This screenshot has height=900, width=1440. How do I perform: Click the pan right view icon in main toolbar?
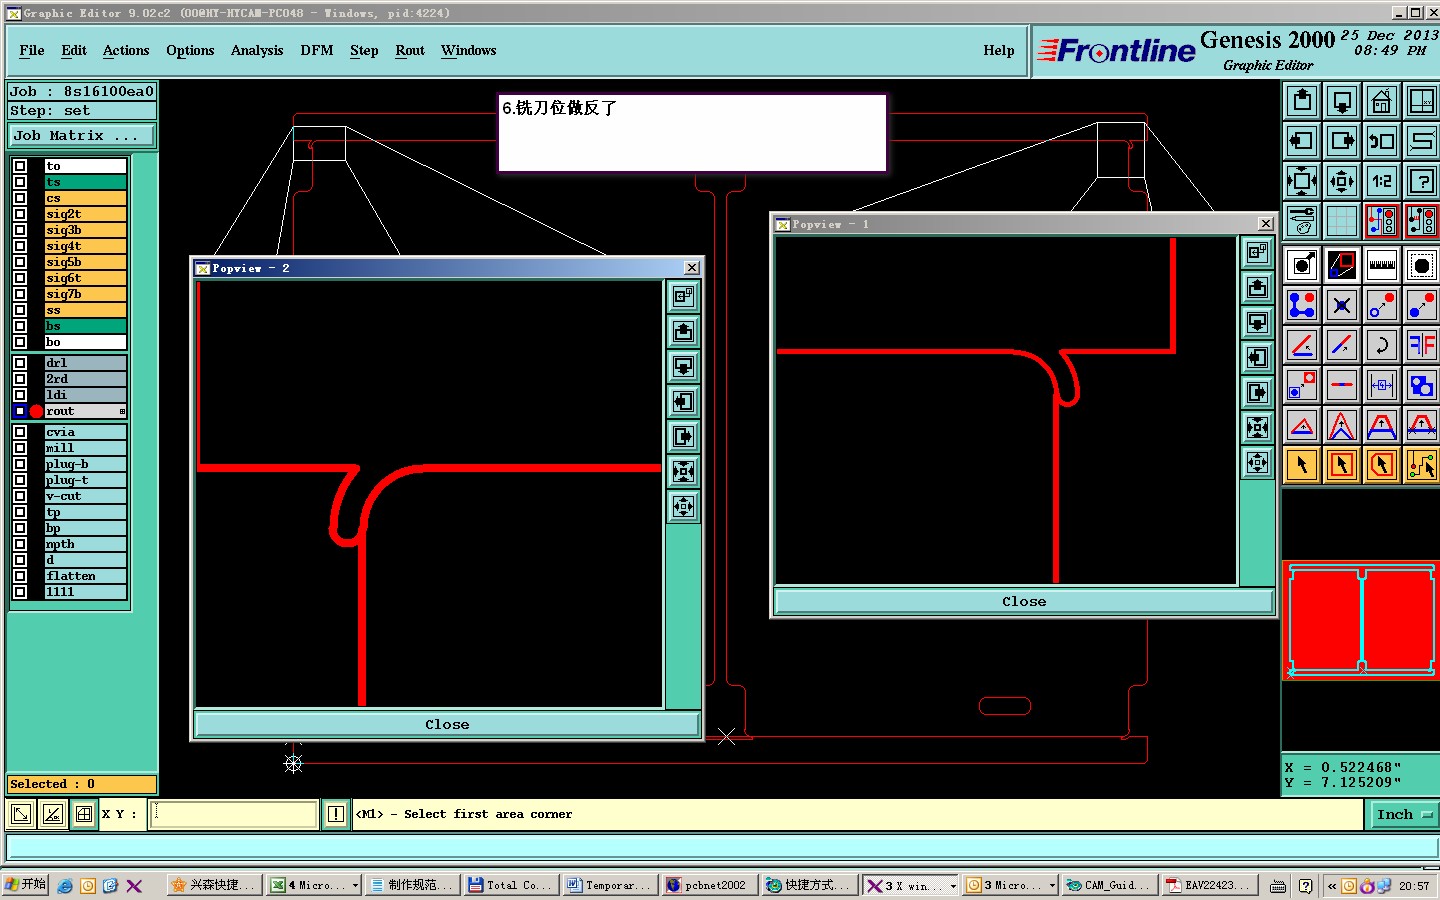[x=1342, y=141]
